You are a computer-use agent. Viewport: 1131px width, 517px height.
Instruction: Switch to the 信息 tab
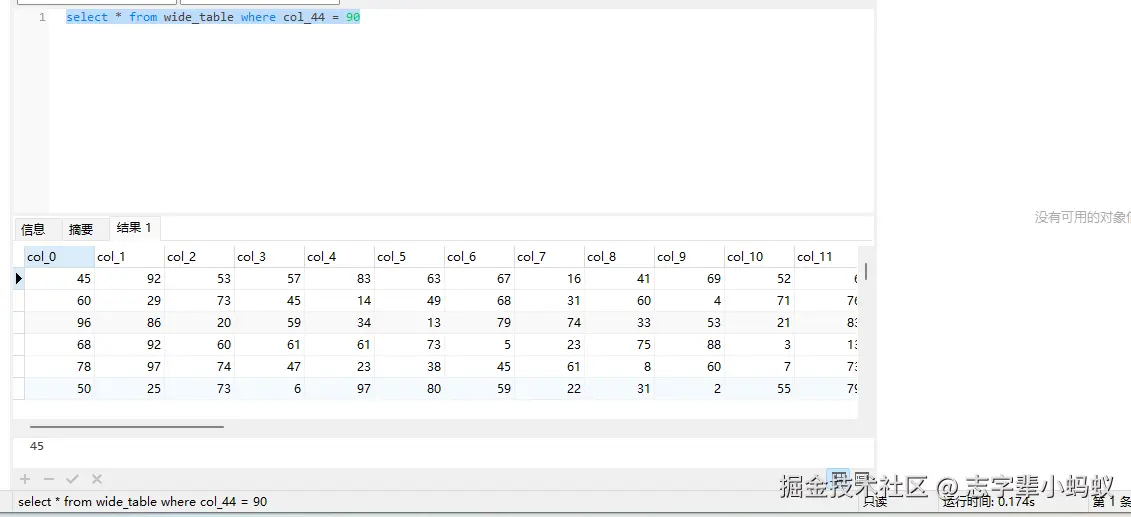point(33,229)
